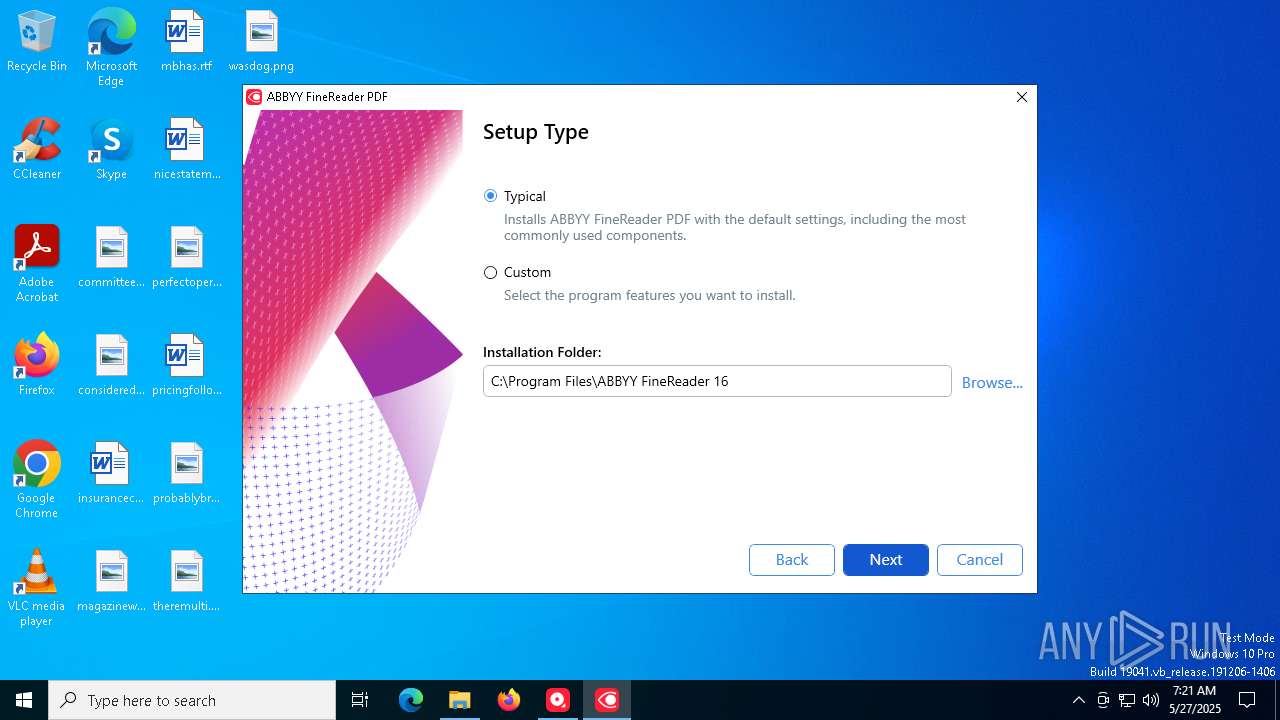Select the magazinew... image file icon
Image resolution: width=1280 pixels, height=720 pixels.
pos(111,581)
